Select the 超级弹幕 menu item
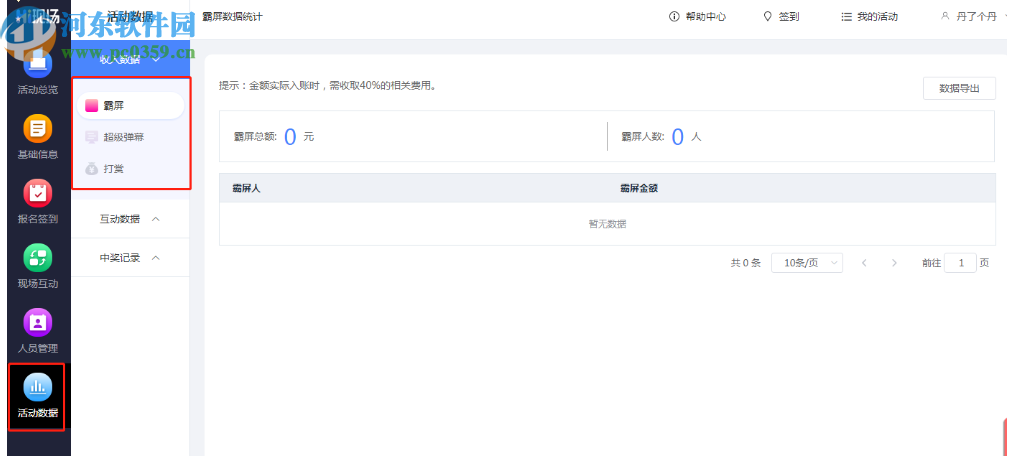The width and height of the screenshot is (1020, 467). pos(130,137)
